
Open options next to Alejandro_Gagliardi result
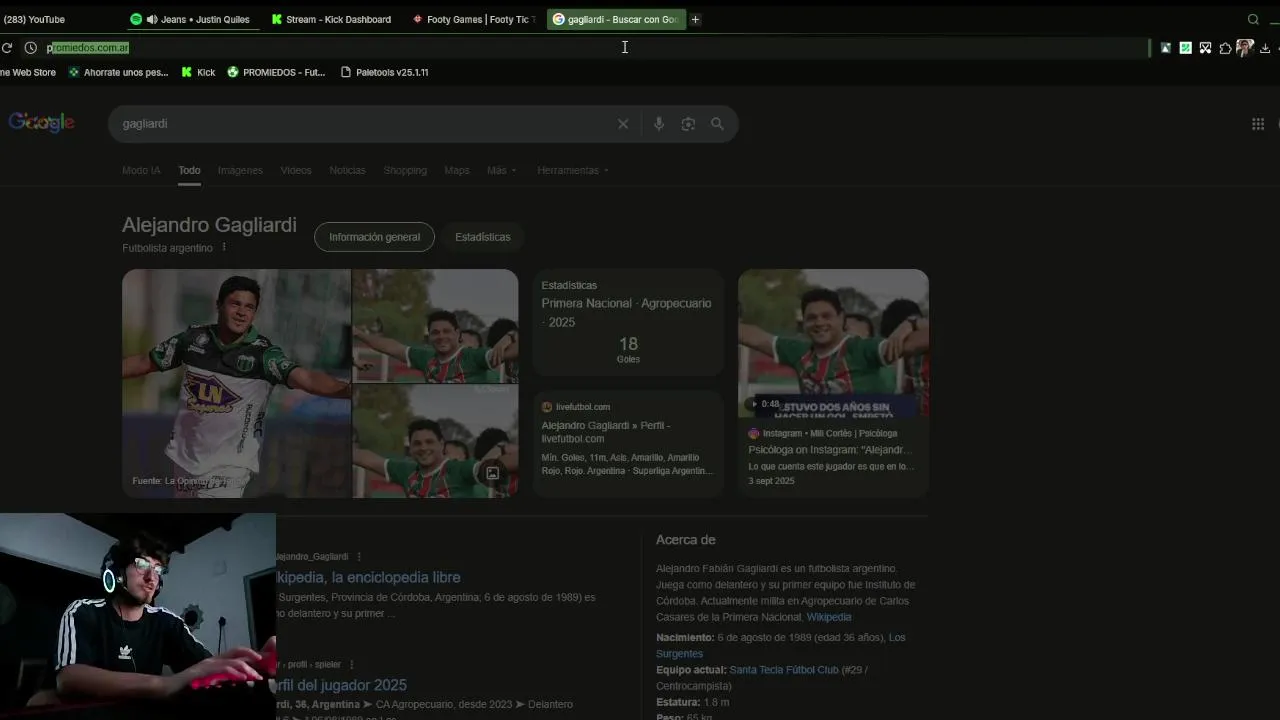[359, 557]
